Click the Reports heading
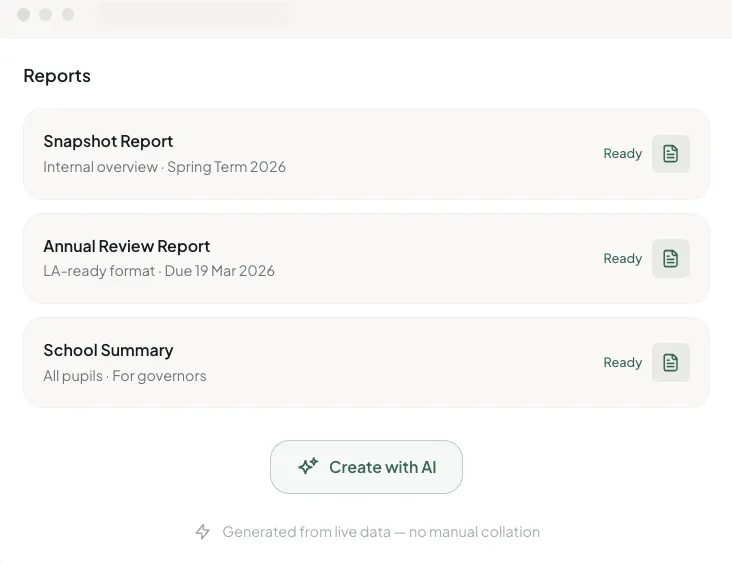732x566 pixels. pos(57,76)
